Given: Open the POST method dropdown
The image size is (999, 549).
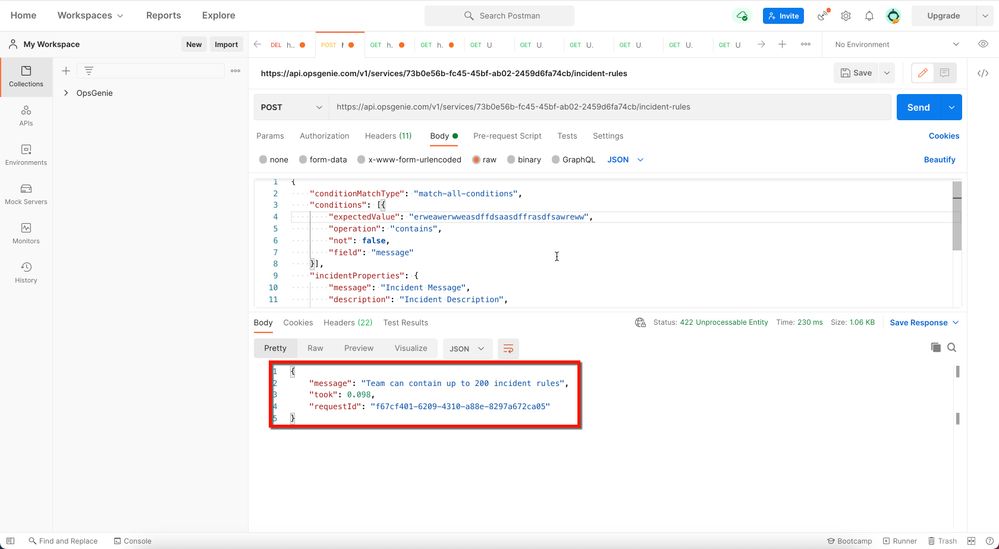Looking at the screenshot, I should [x=291, y=108].
